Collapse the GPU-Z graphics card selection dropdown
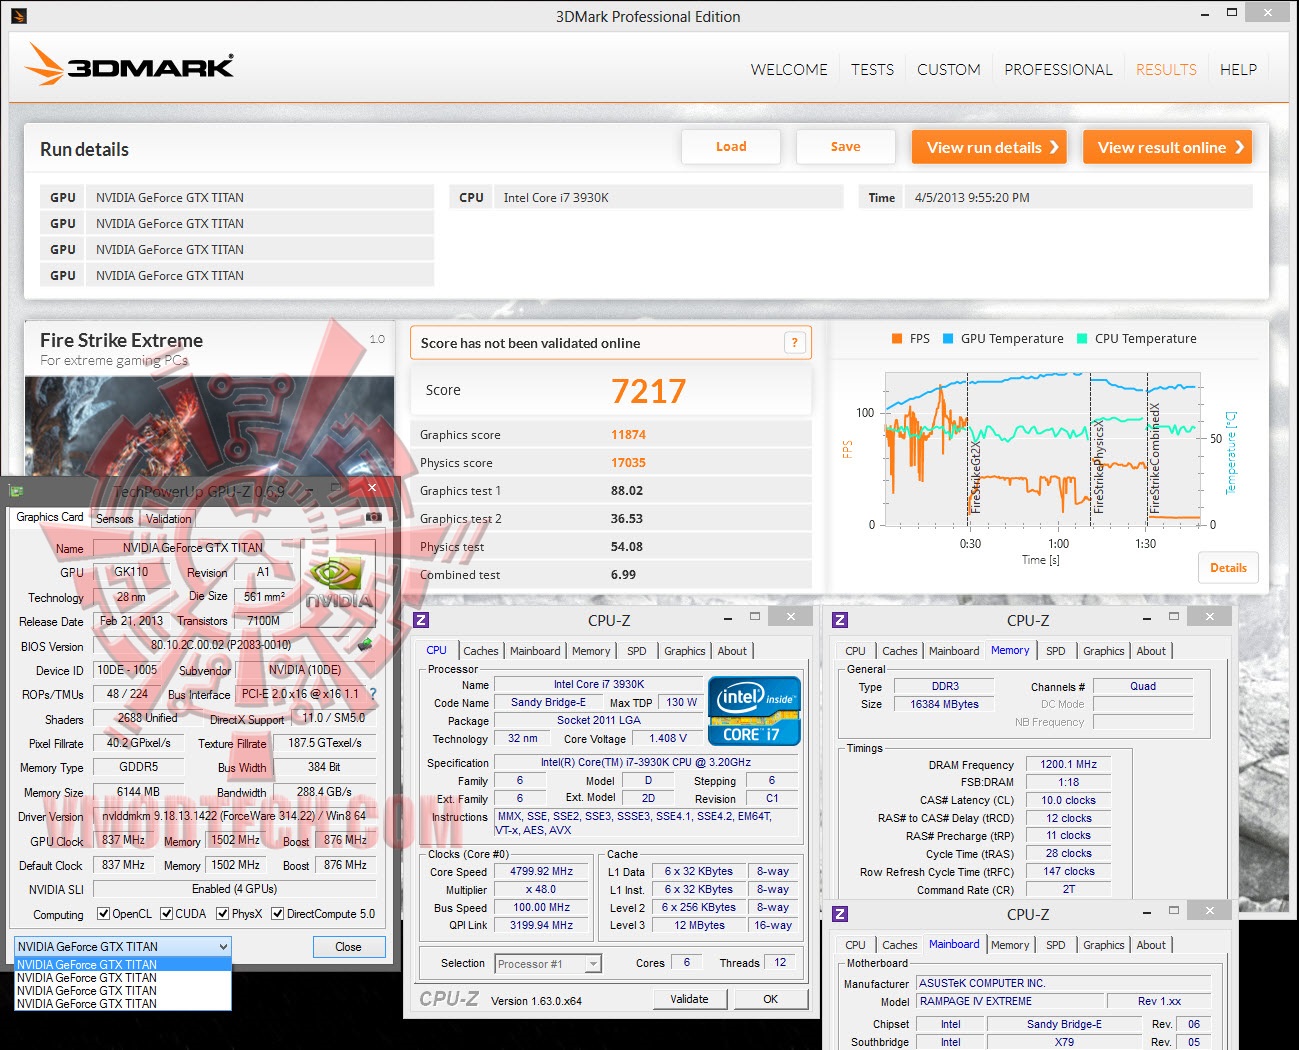Image resolution: width=1299 pixels, height=1050 pixels. pos(223,946)
